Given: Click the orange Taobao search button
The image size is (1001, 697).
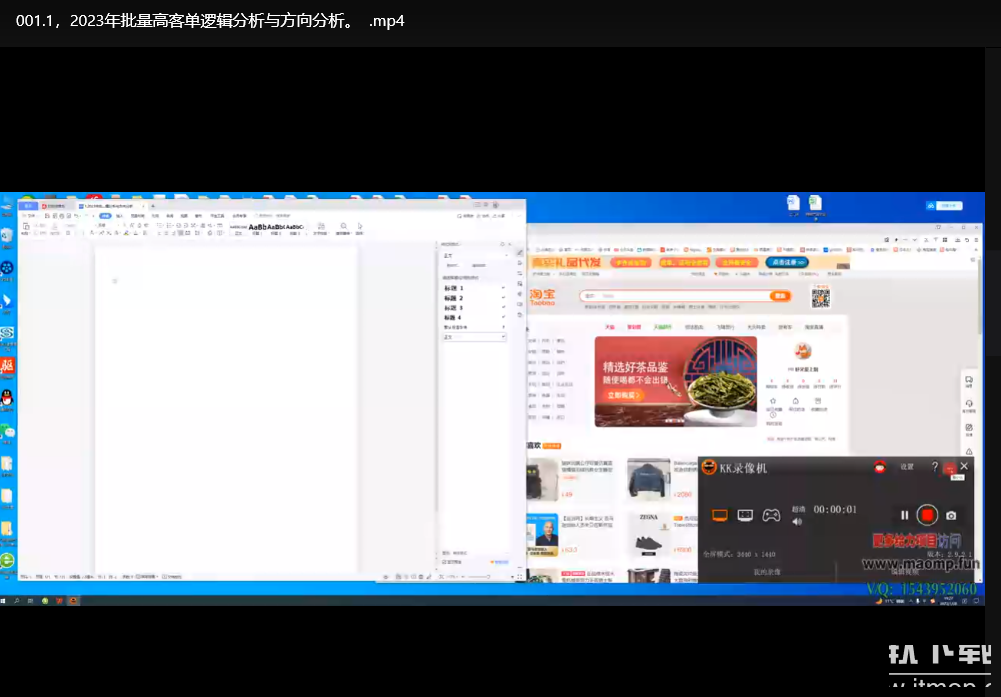Looking at the screenshot, I should pyautogui.click(x=780, y=296).
